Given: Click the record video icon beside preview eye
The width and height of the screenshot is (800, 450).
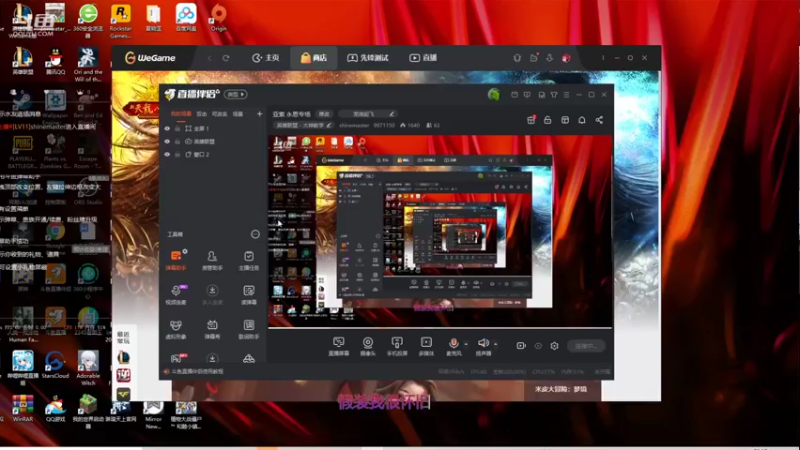Looking at the screenshot, I should pos(521,346).
